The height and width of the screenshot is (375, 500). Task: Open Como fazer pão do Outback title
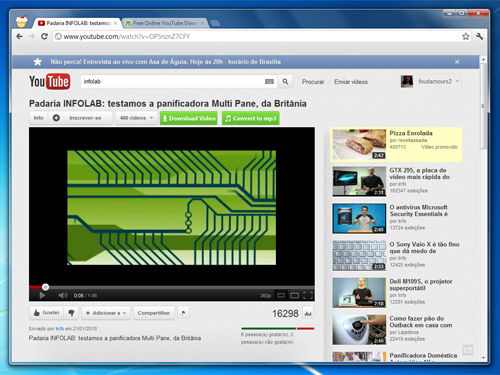coord(421,322)
